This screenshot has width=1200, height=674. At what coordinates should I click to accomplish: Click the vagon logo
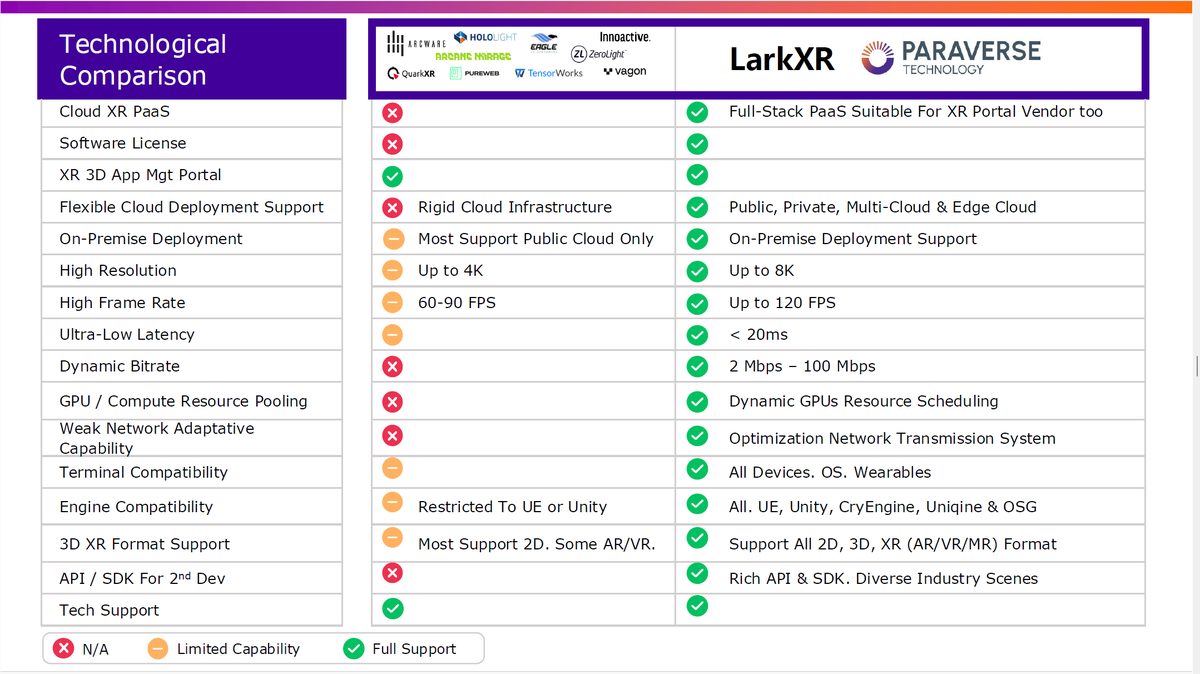[625, 72]
